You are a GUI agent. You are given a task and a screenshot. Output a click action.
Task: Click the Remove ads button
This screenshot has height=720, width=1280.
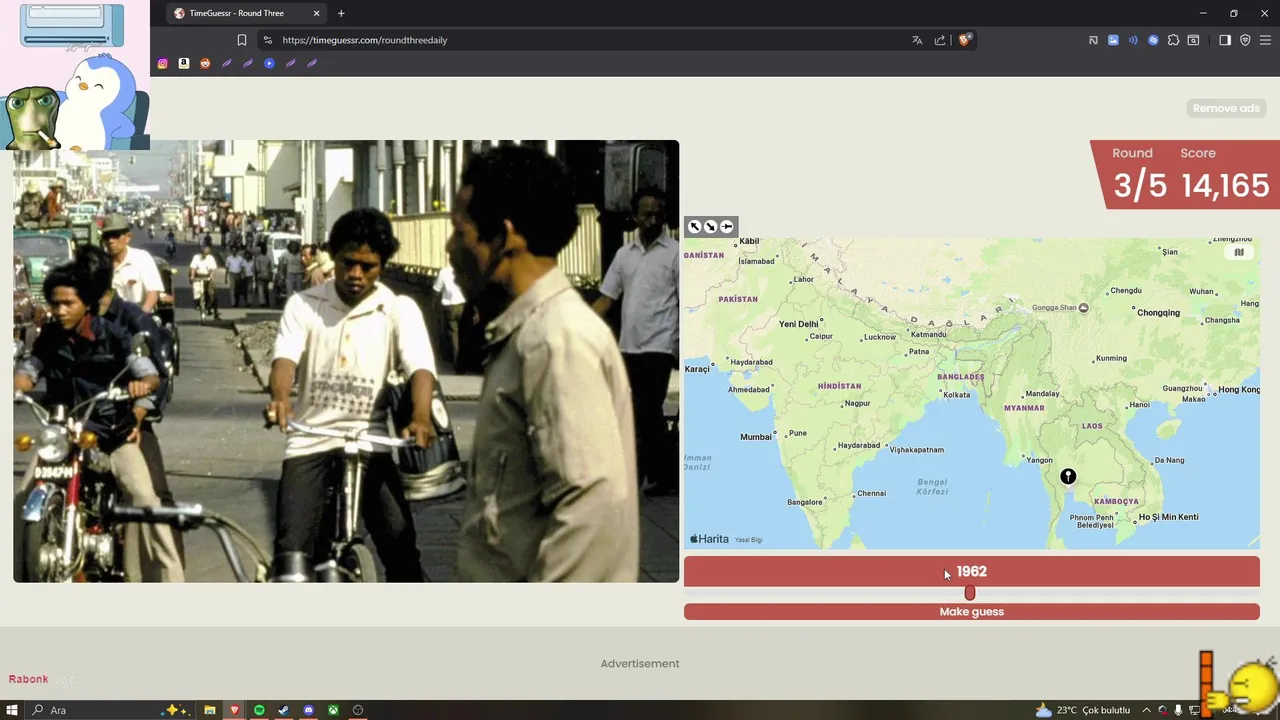click(x=1226, y=108)
